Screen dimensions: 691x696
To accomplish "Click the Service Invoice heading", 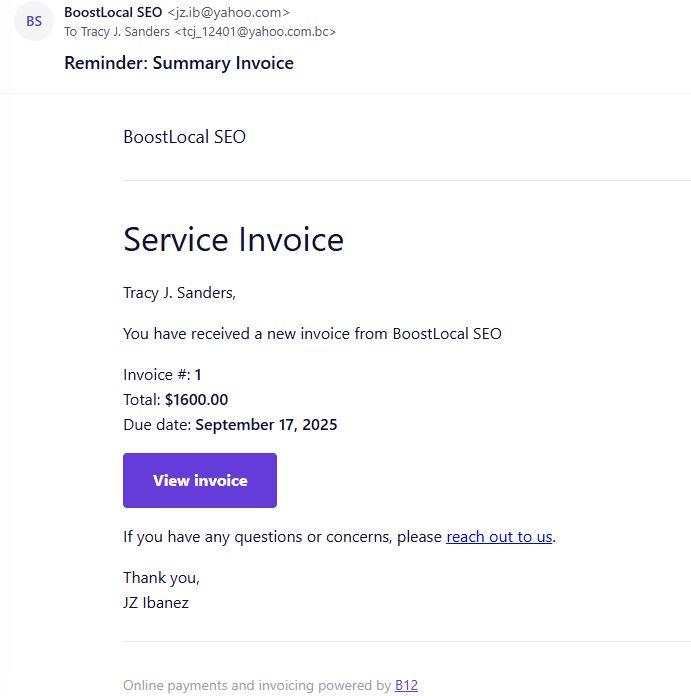I will click(233, 240).
